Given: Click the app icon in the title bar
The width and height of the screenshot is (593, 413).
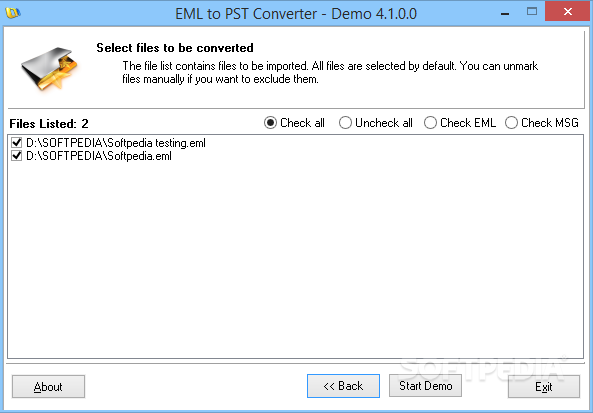Looking at the screenshot, I should [13, 12].
